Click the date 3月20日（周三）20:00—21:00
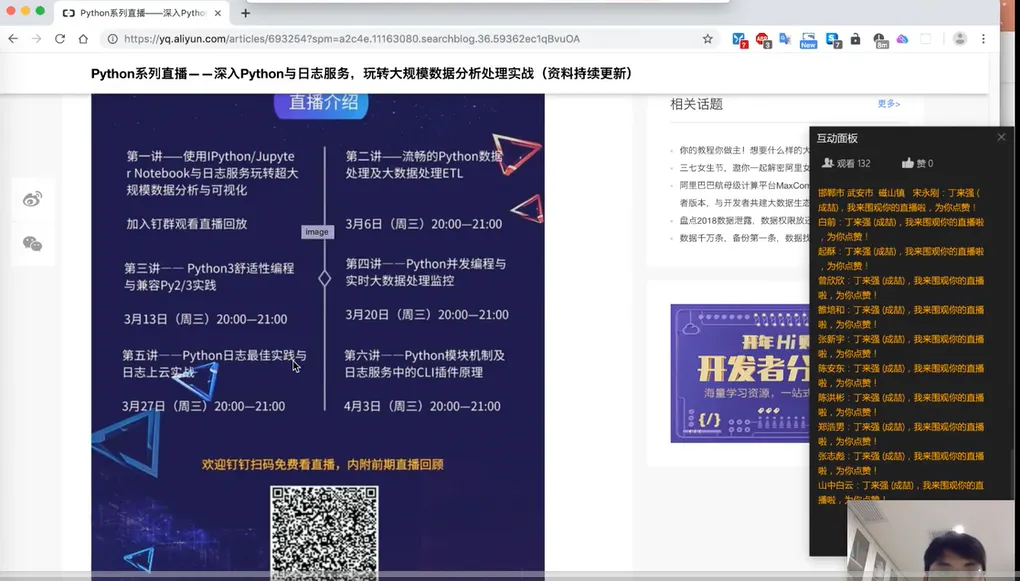 point(427,314)
